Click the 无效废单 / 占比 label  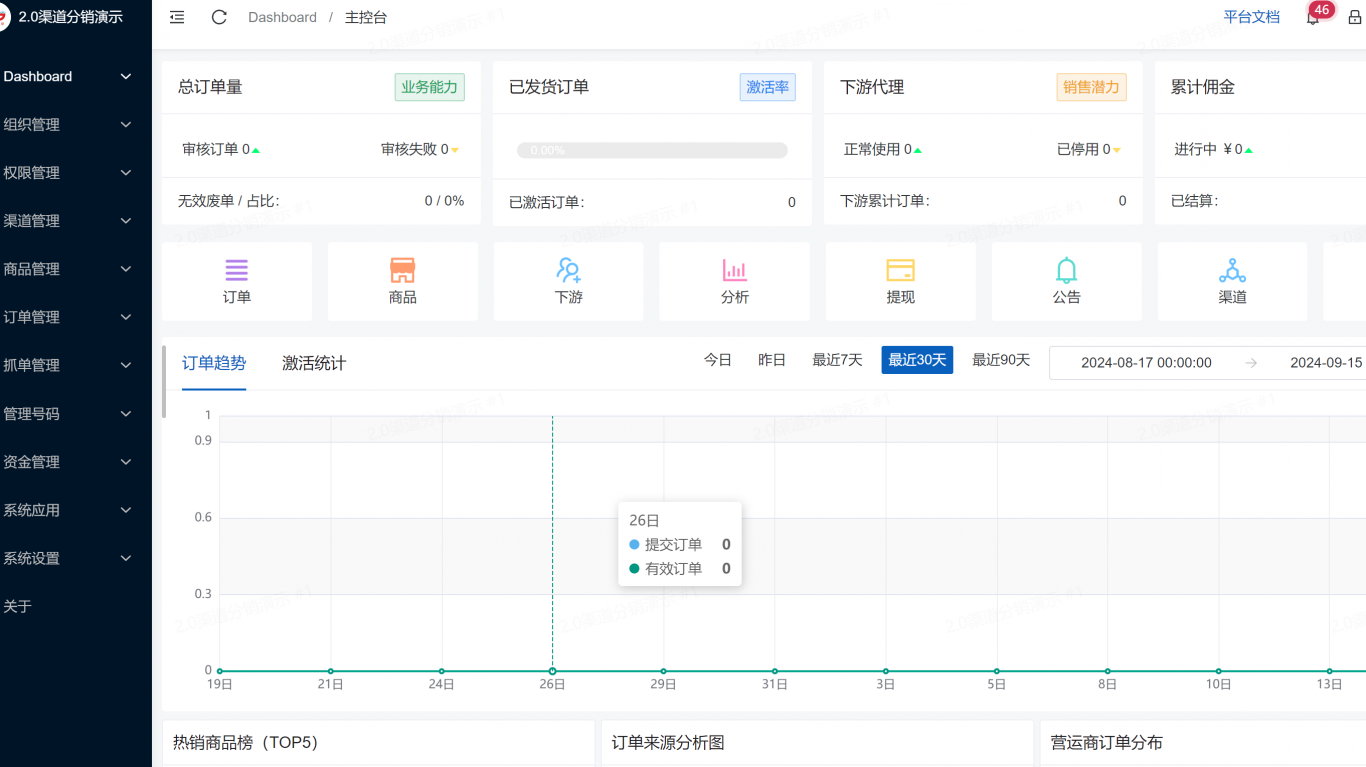point(229,201)
